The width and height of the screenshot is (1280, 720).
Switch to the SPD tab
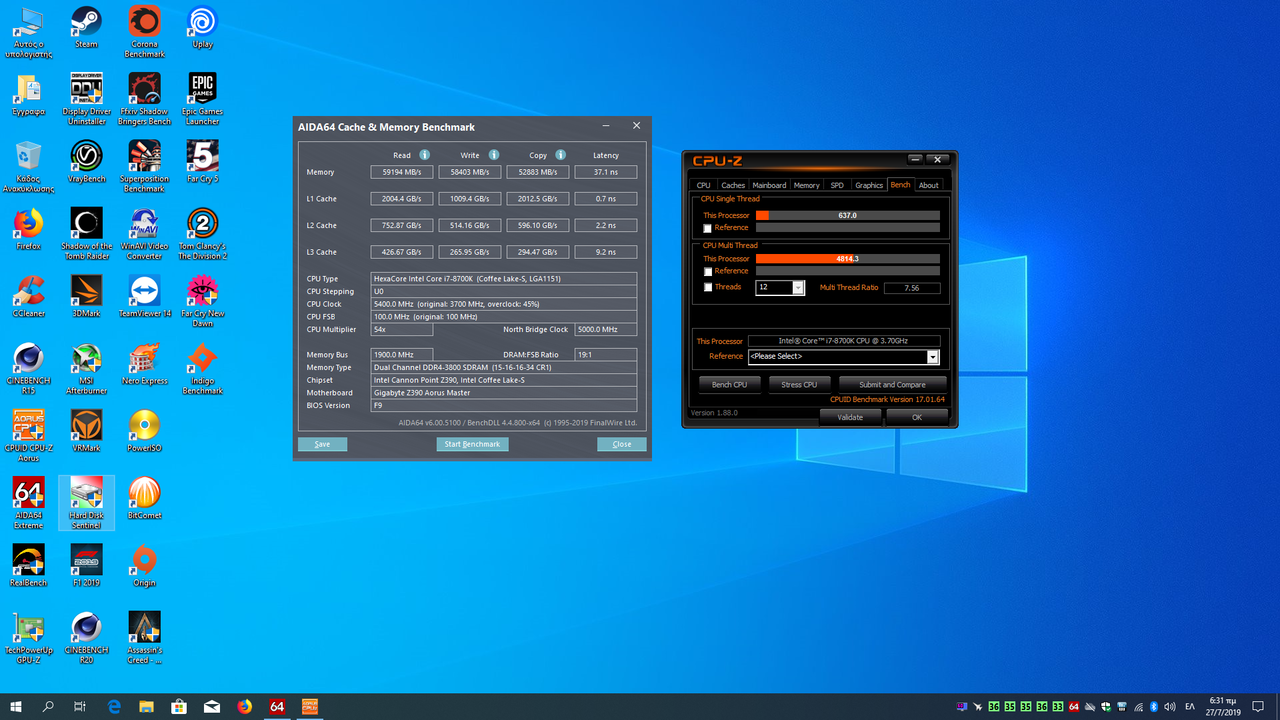tap(837, 185)
